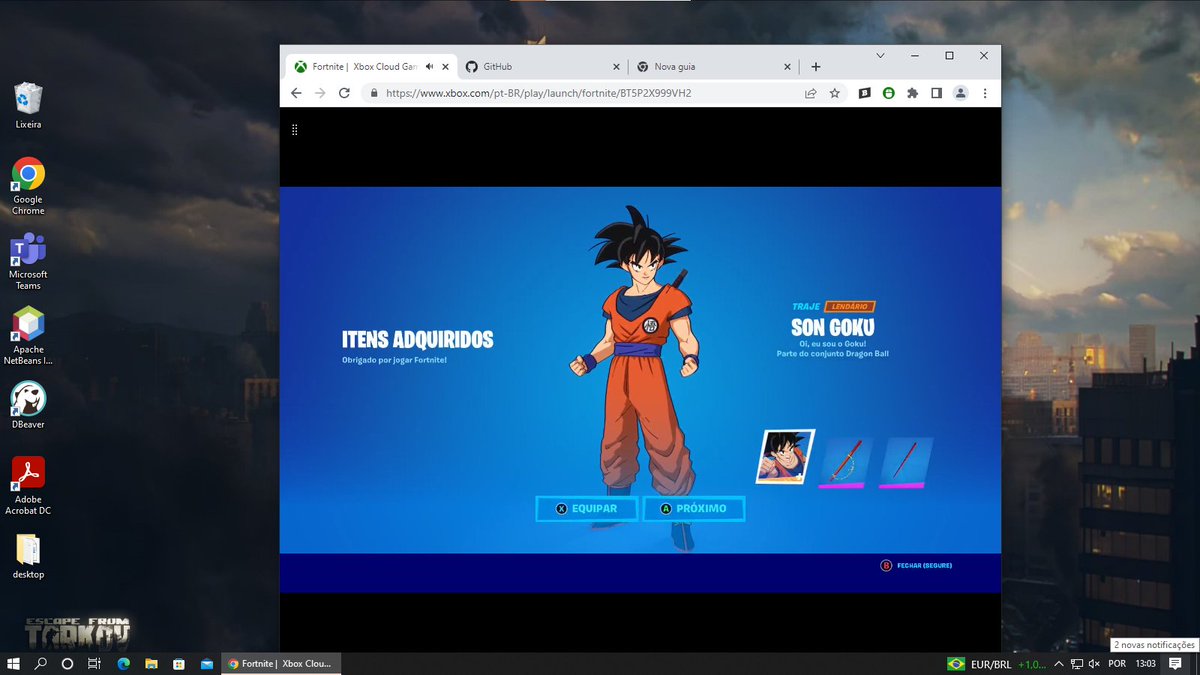
Task: Open the Adobe Acrobat DC shortcut
Action: [x=28, y=485]
